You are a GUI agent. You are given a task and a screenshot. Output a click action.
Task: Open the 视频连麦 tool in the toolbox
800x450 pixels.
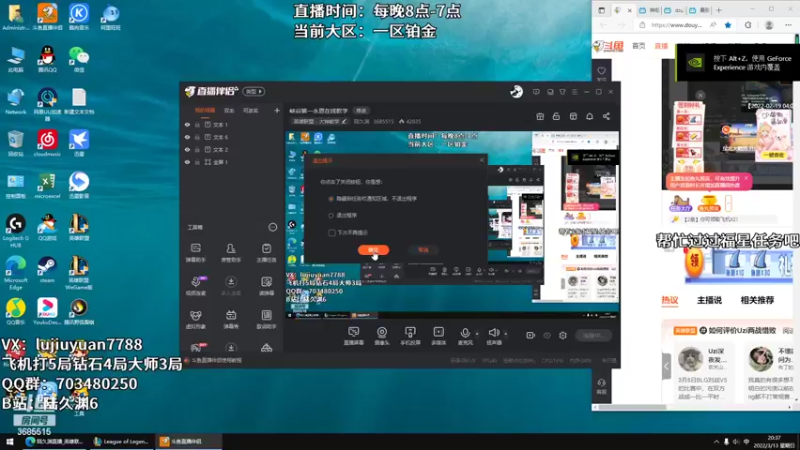(x=195, y=286)
